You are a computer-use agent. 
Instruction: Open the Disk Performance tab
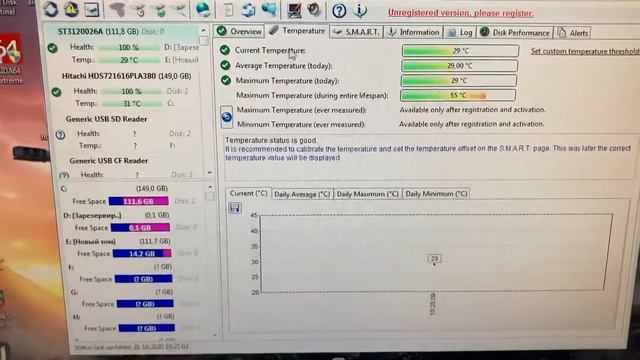pos(515,32)
